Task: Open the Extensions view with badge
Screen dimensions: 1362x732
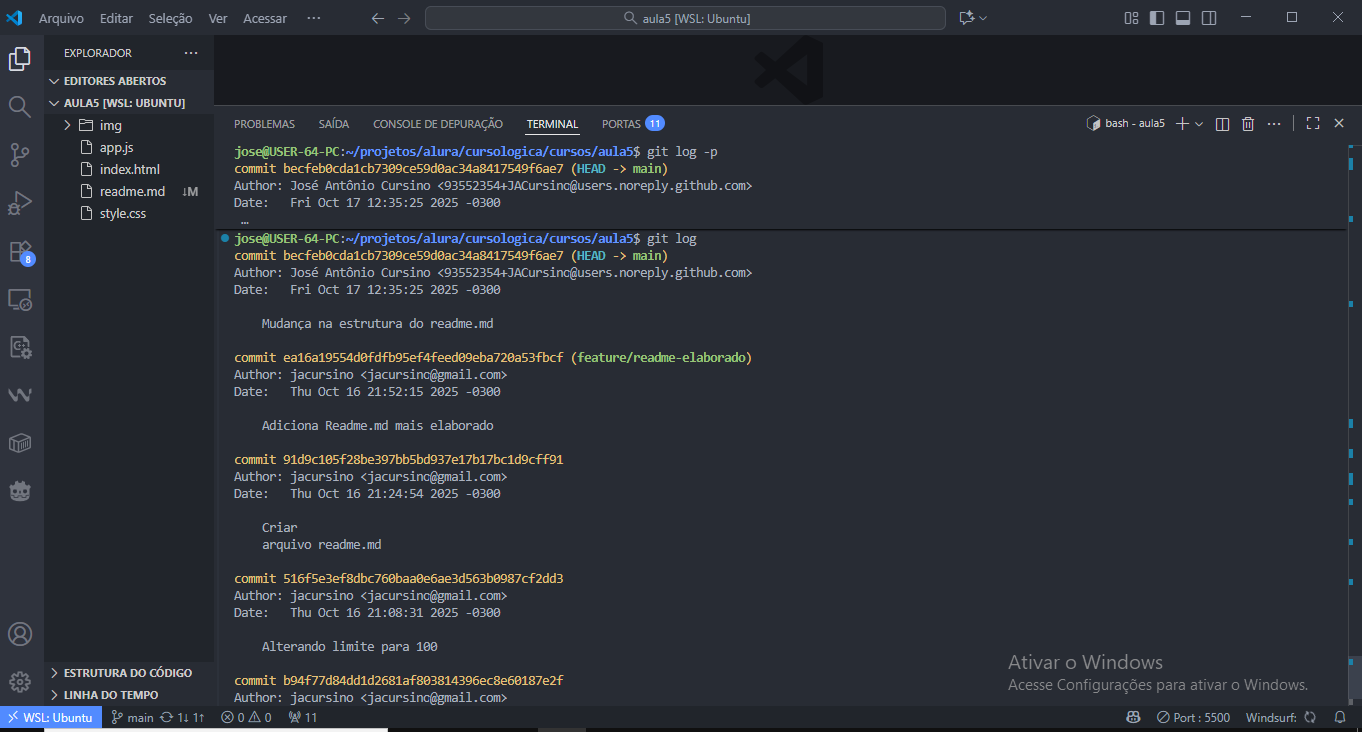Action: 20,251
